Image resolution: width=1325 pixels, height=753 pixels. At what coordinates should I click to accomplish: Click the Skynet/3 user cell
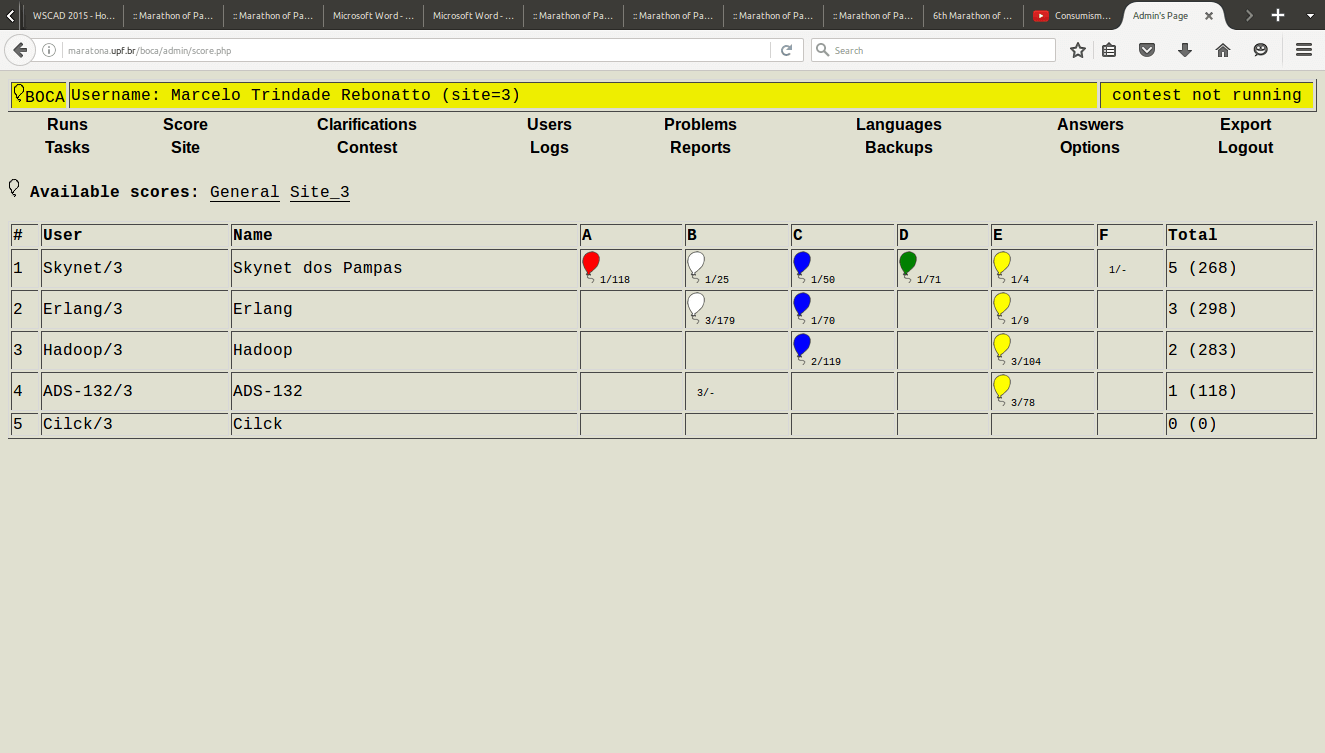135,269
